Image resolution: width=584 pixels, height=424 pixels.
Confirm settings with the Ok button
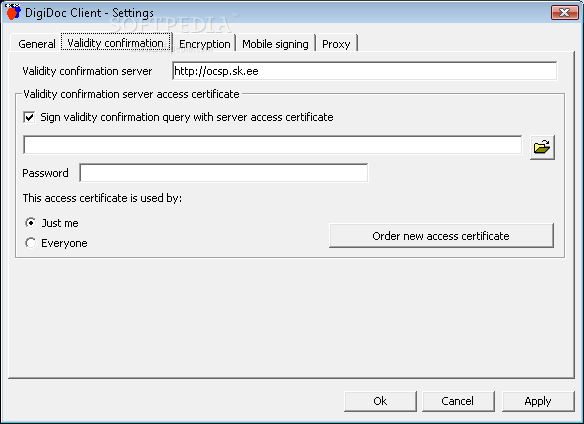click(x=380, y=401)
